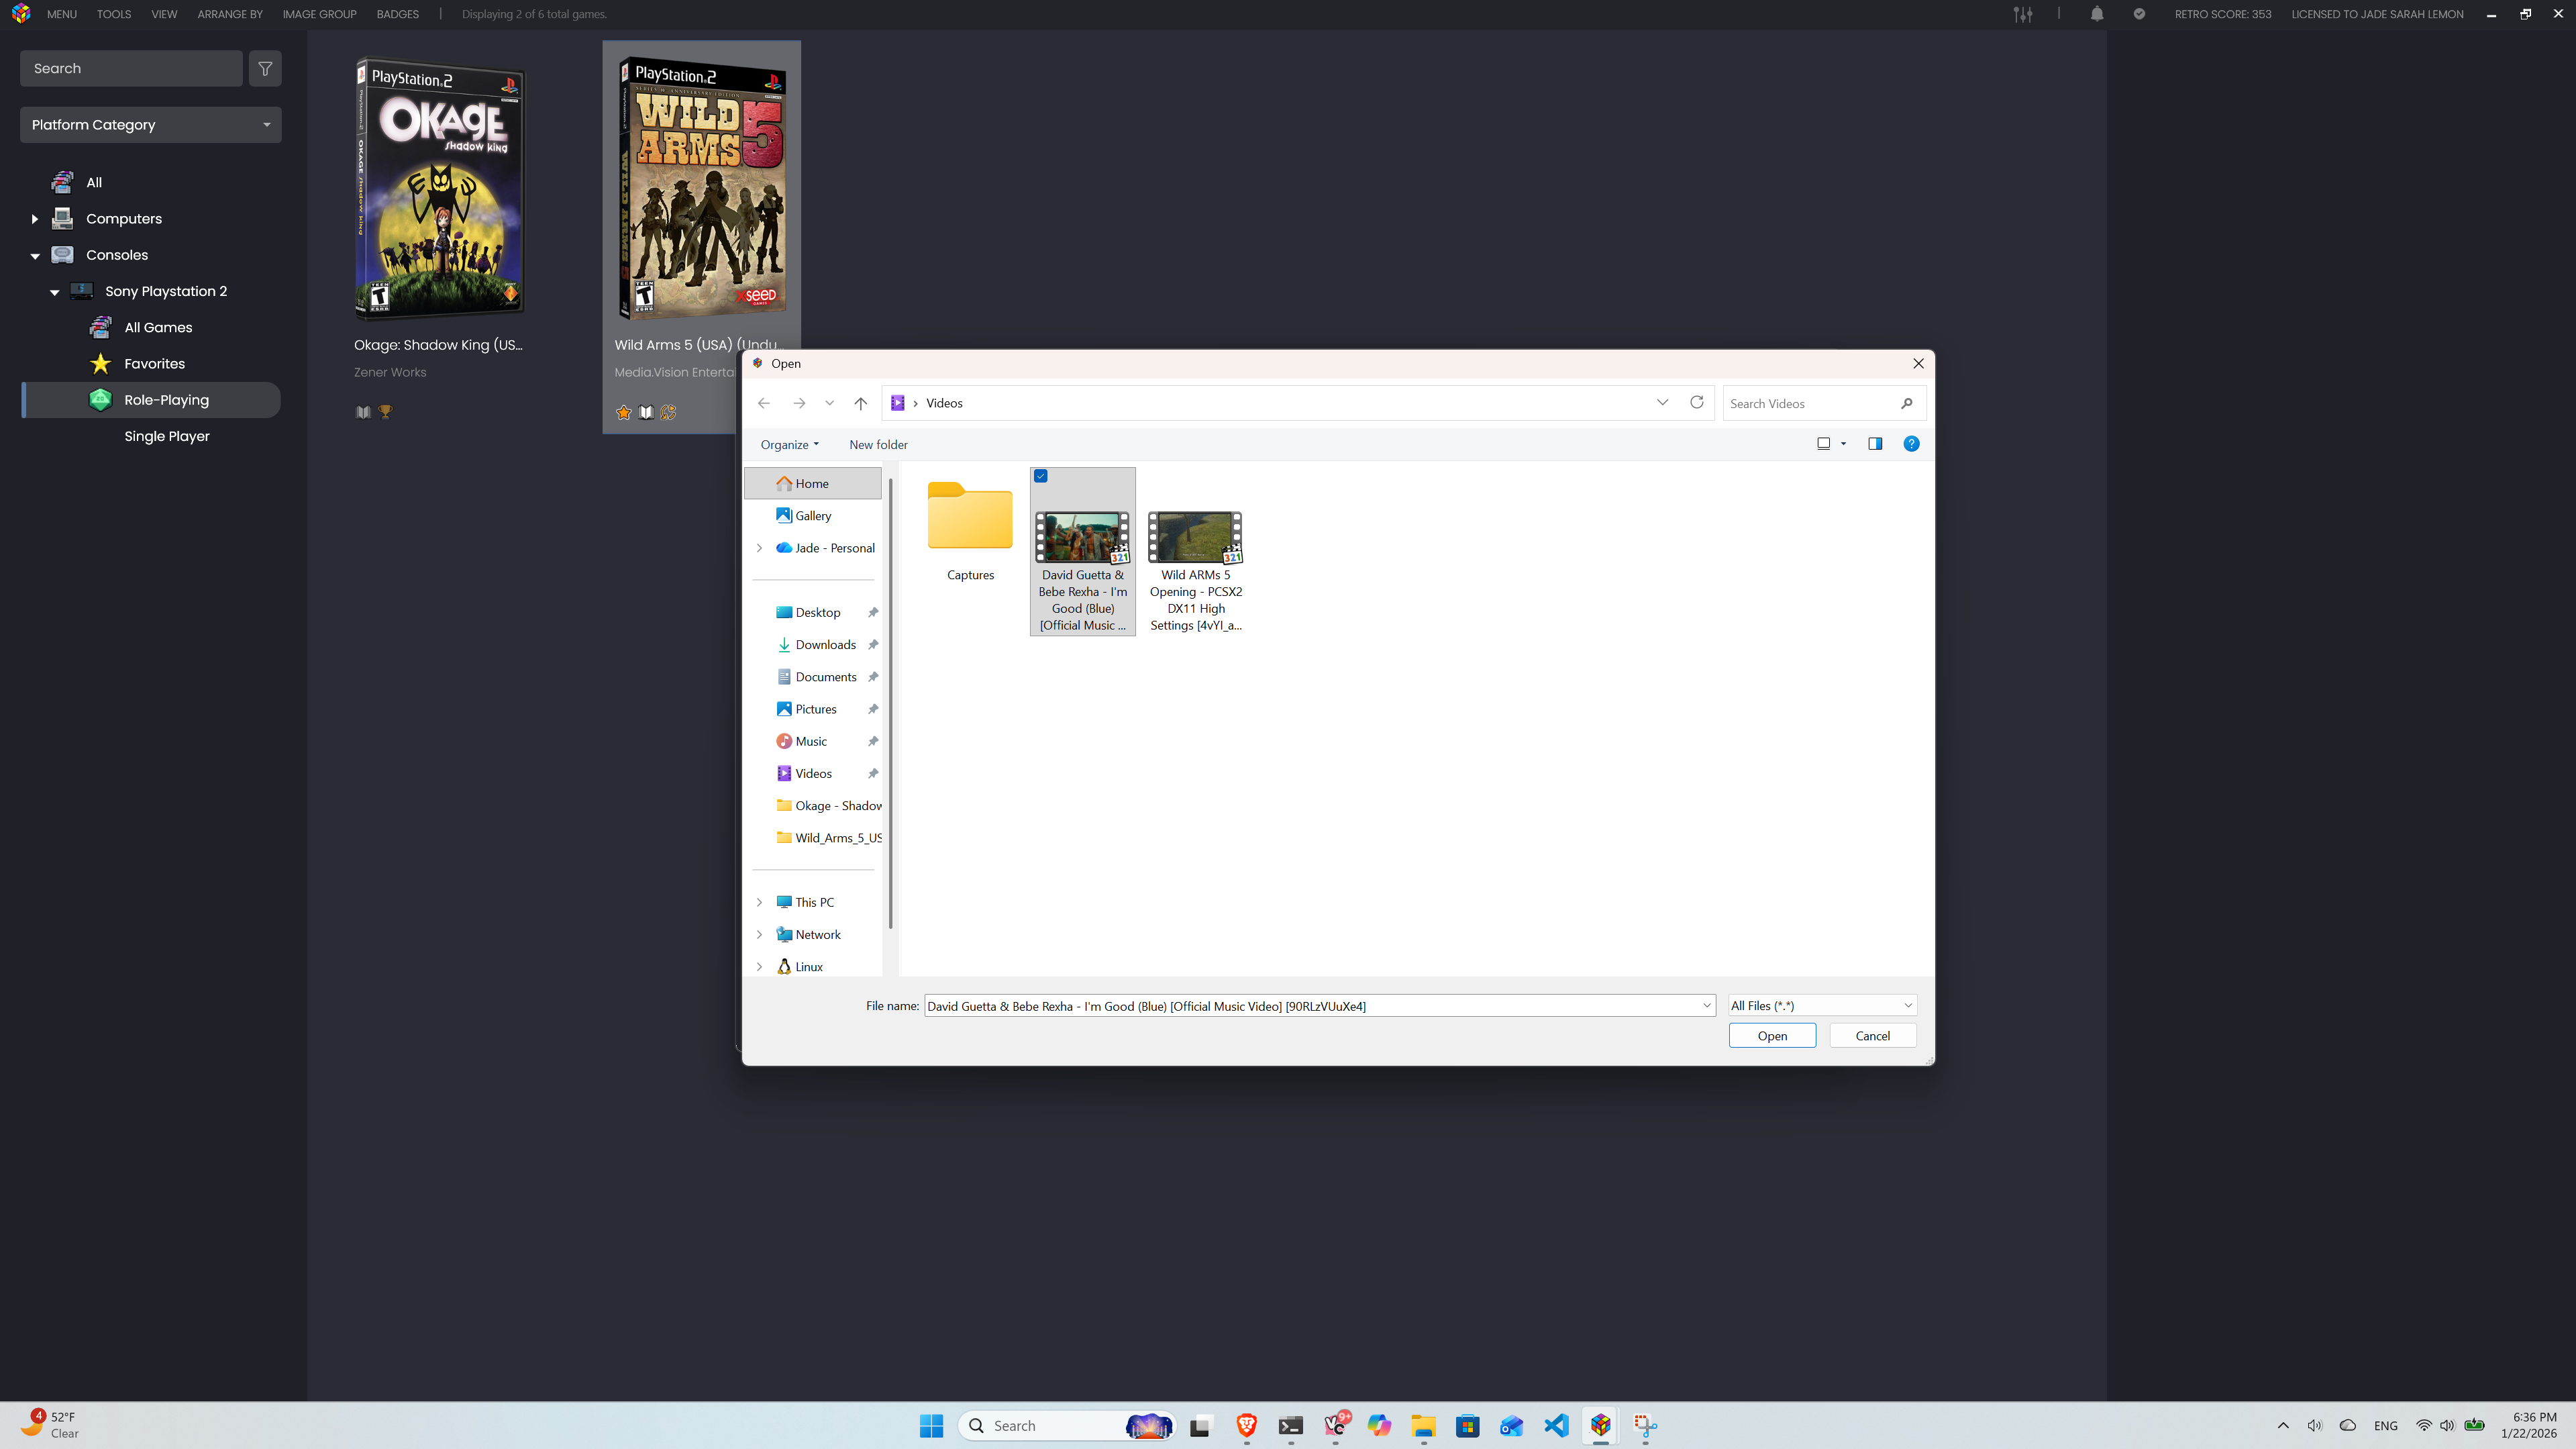The width and height of the screenshot is (2576, 1449).
Task: Open the Platform Category dropdown
Action: 150,125
